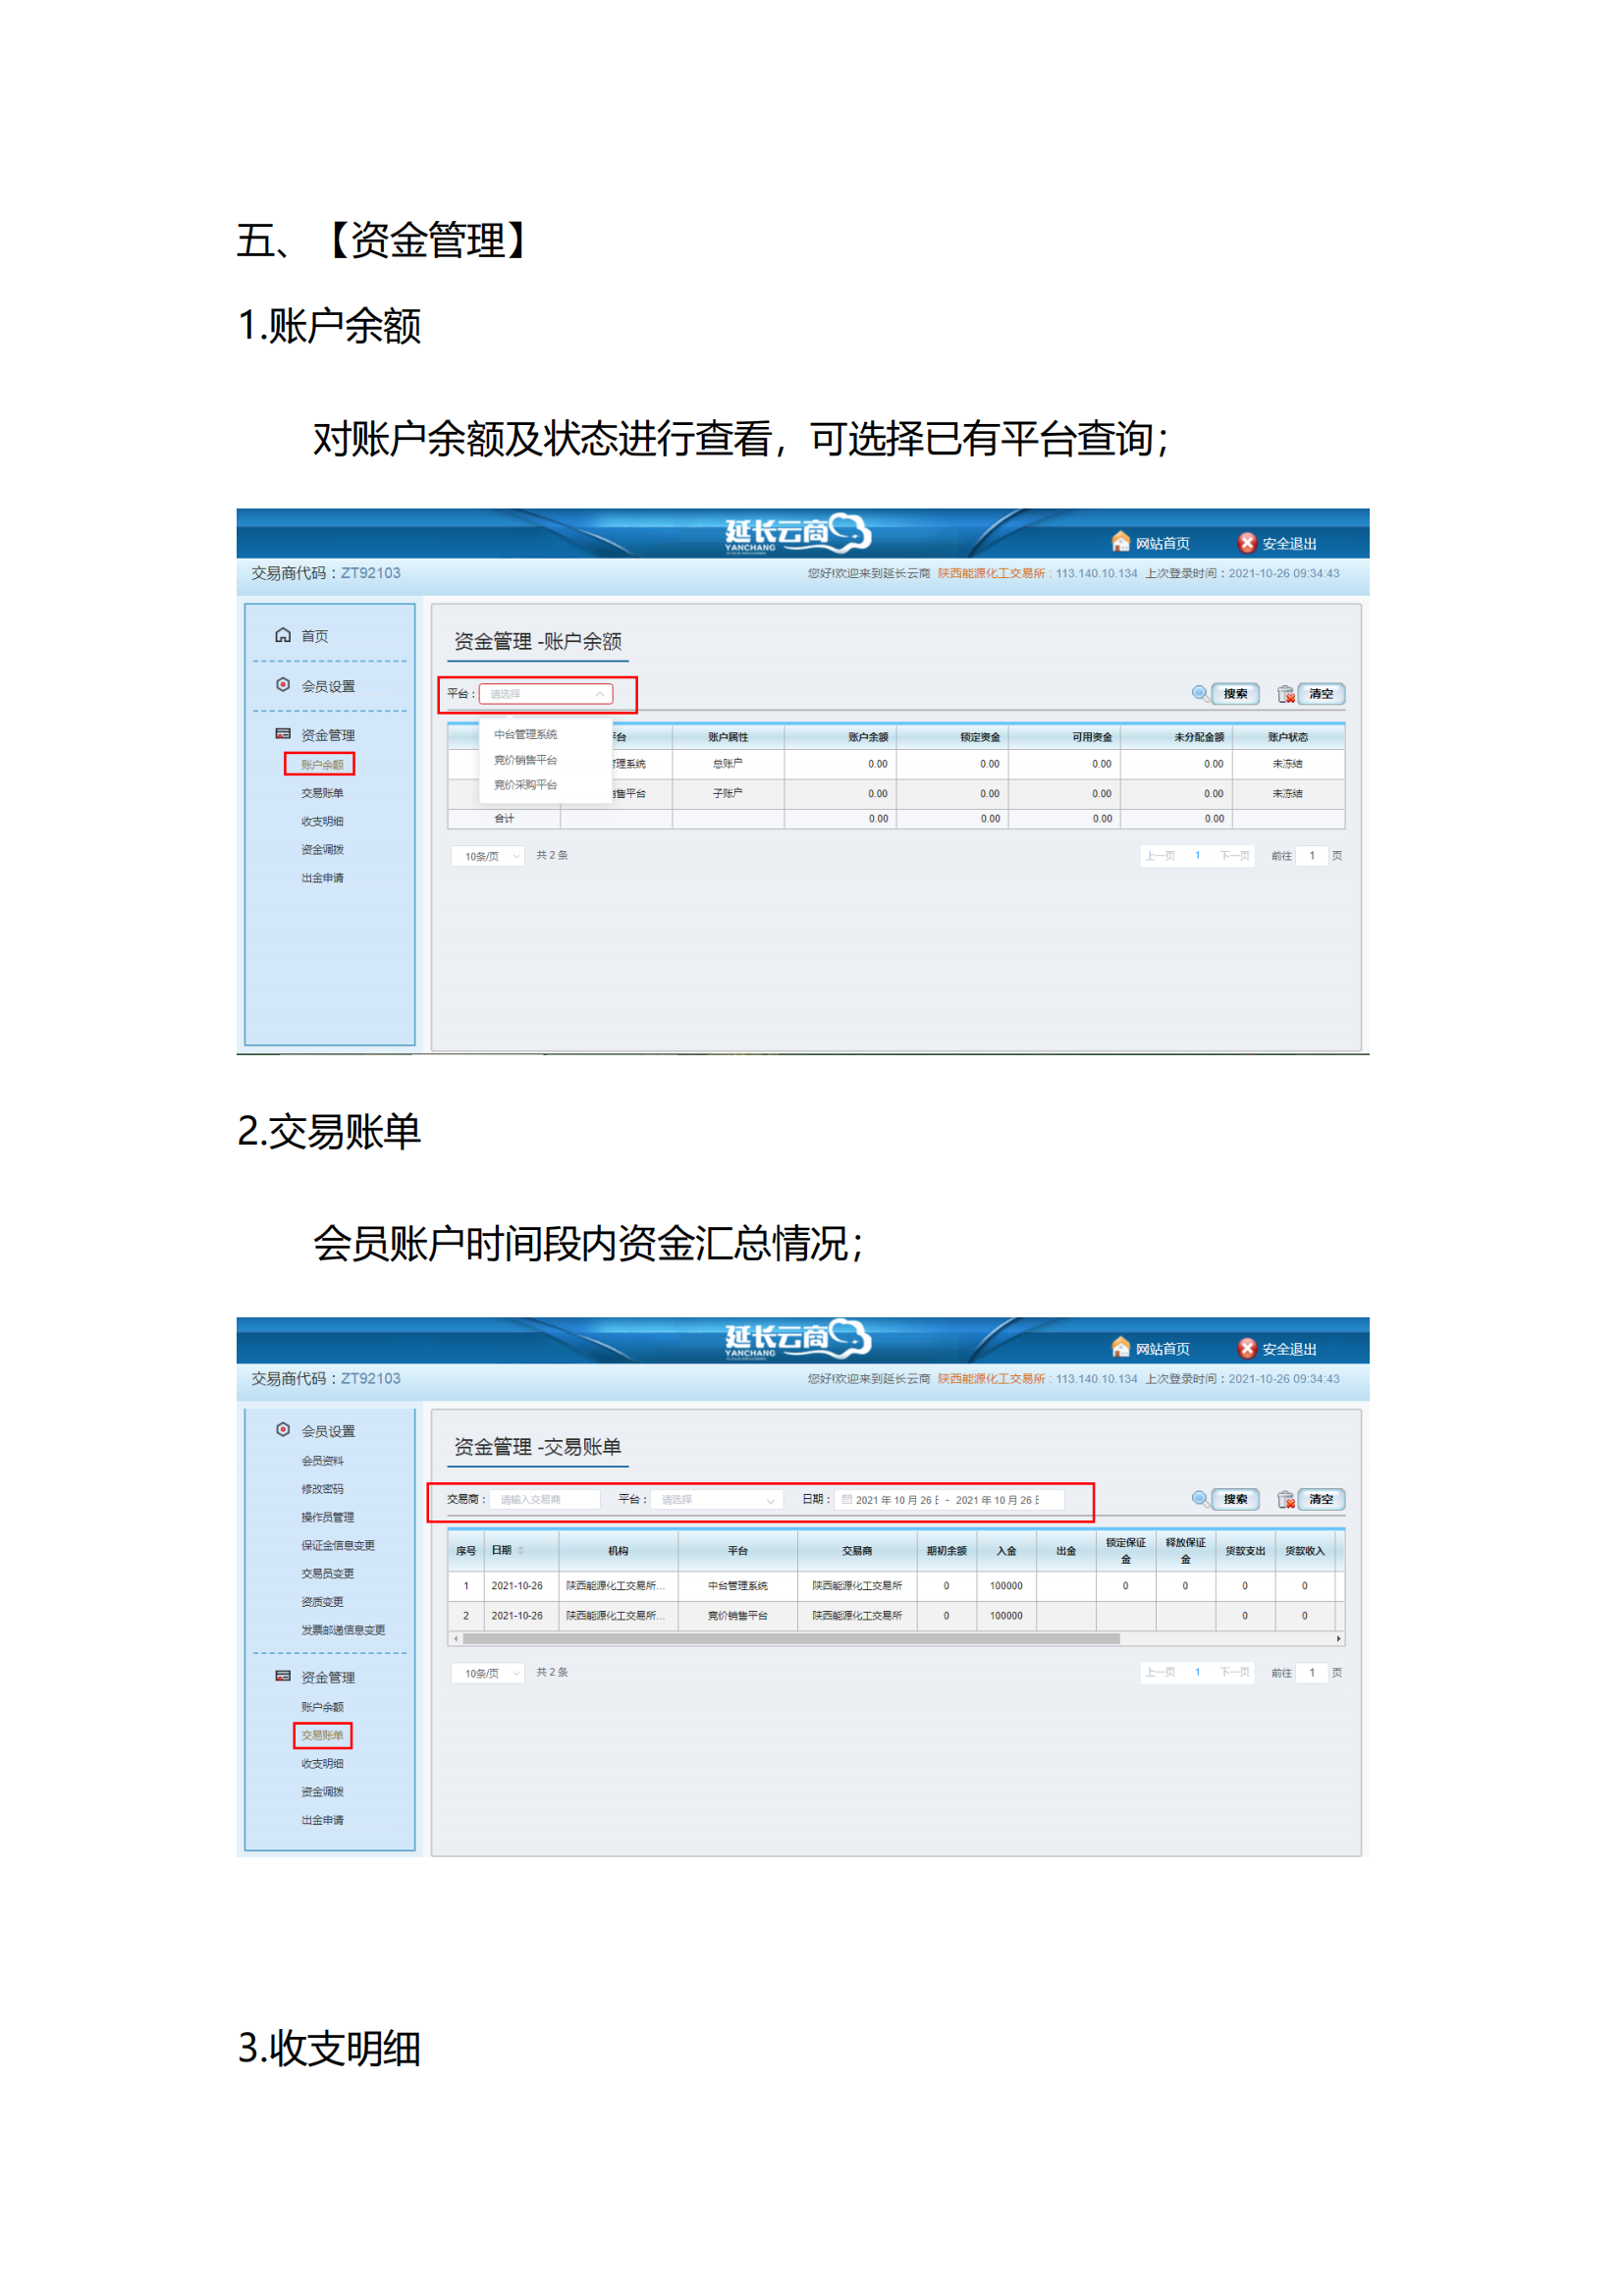Choose 中台管理系统 from platform dropdown list
The width and height of the screenshot is (1624, 2296).
click(x=525, y=734)
